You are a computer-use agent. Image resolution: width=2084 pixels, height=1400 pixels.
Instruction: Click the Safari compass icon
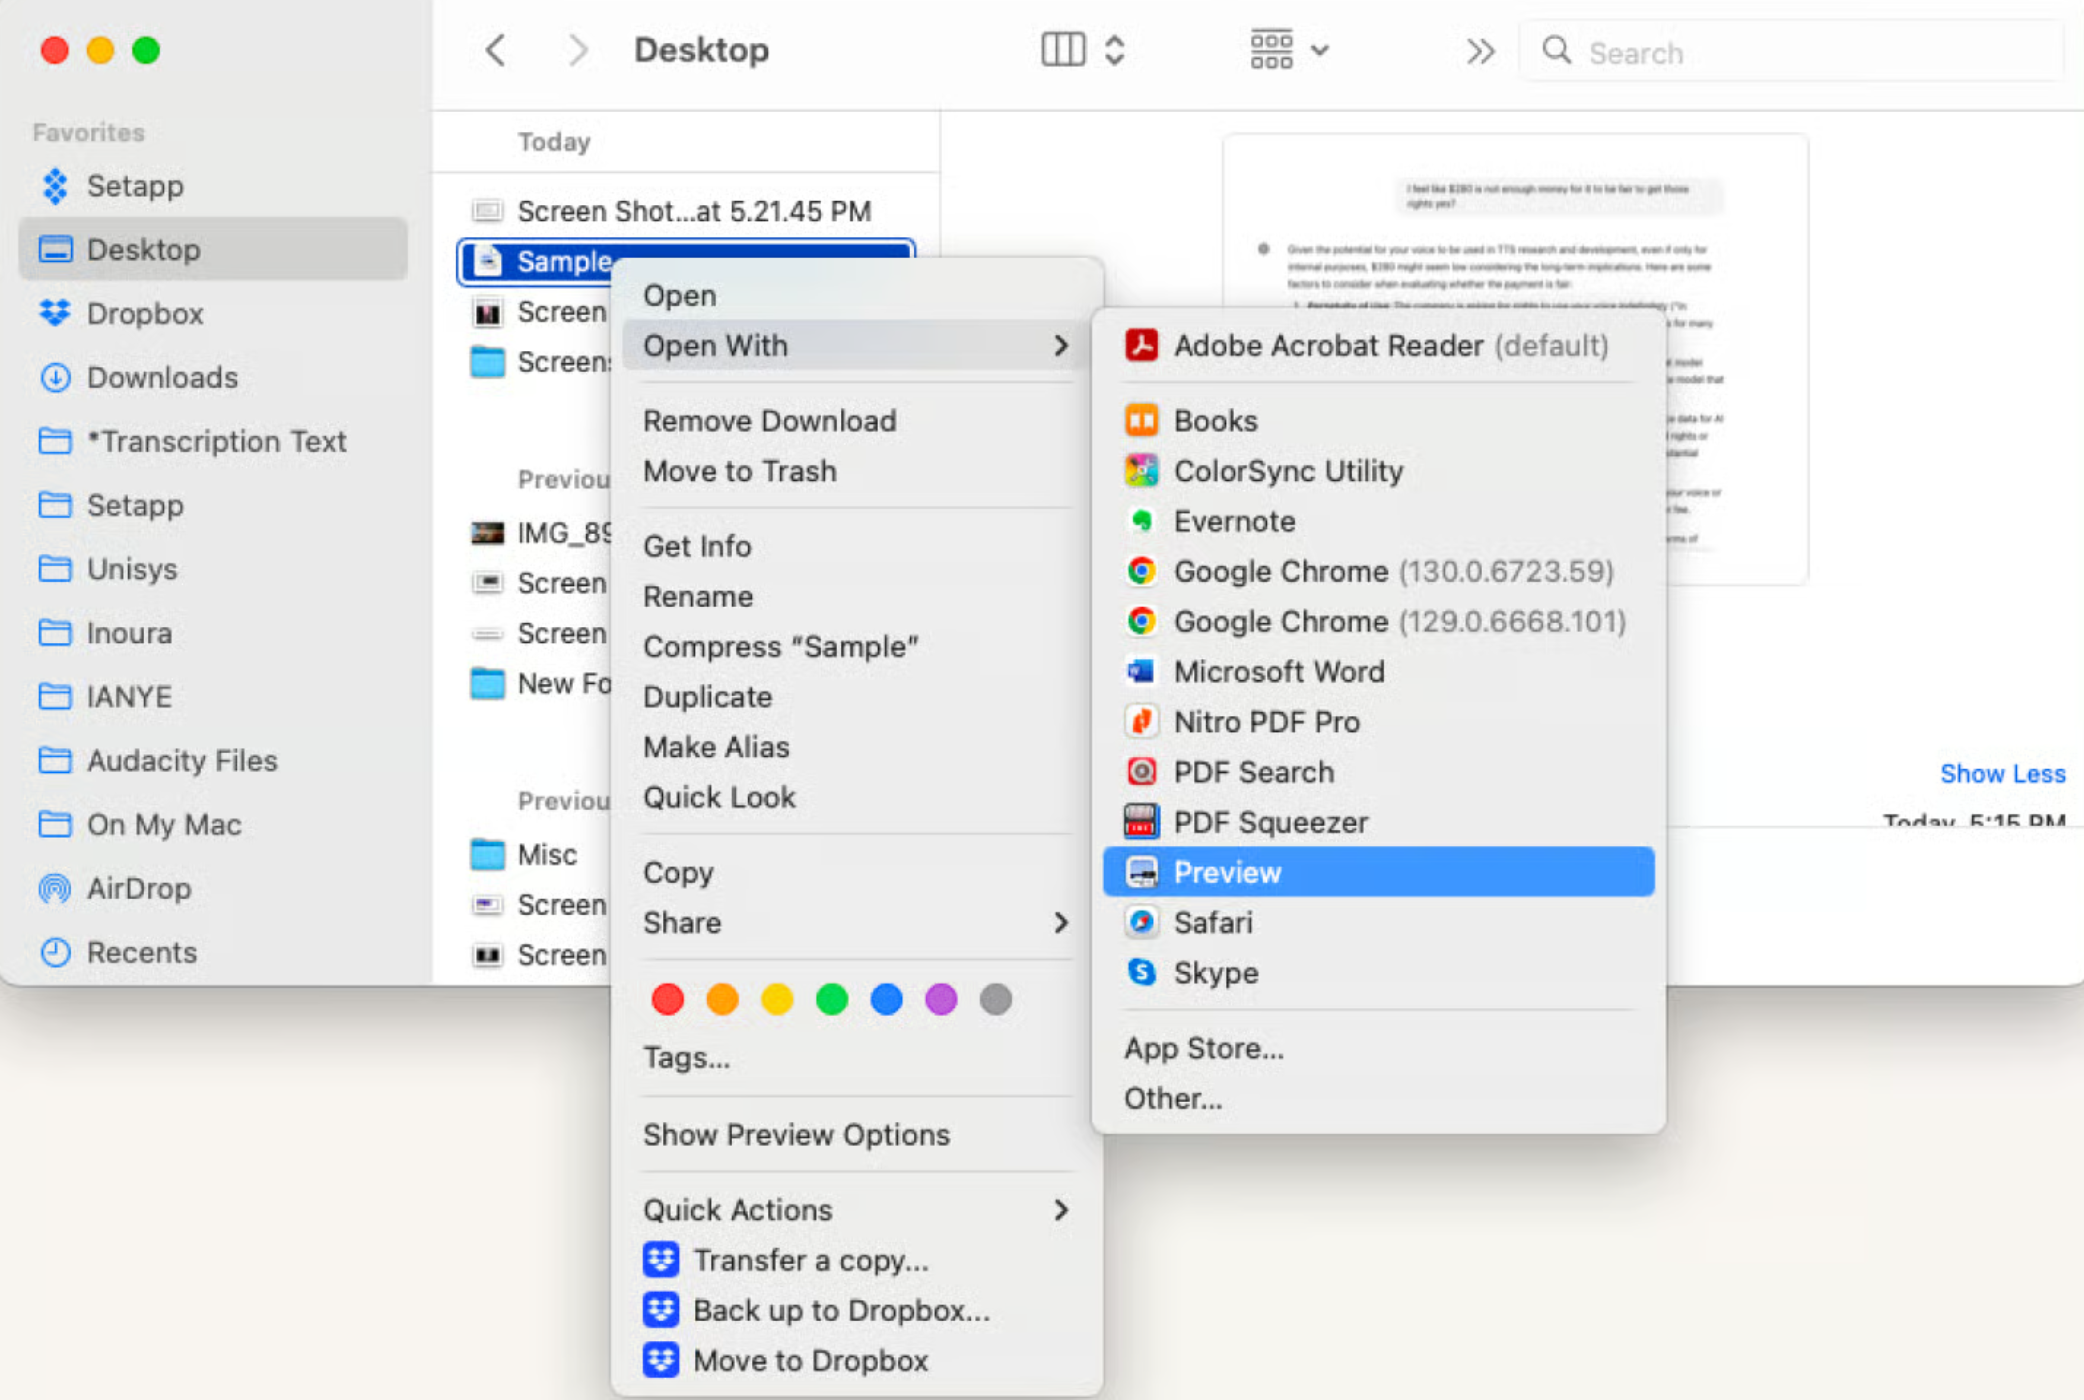1141,922
